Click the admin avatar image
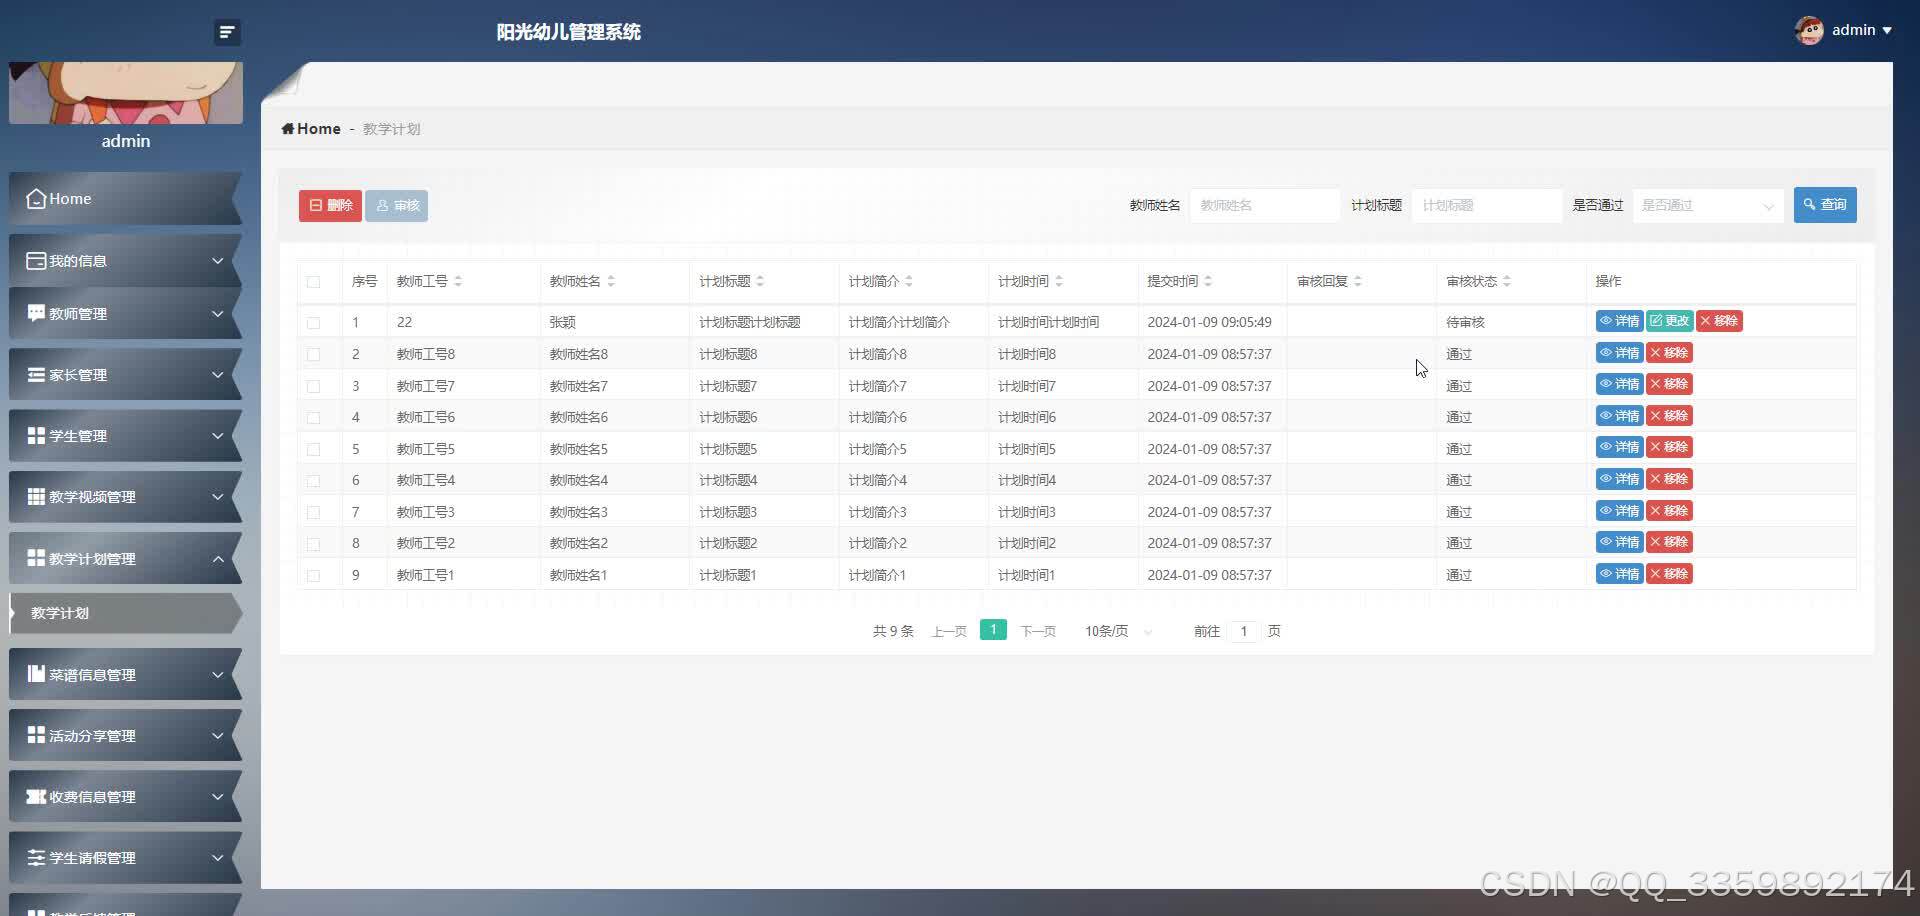The image size is (1920, 916). 1810,29
